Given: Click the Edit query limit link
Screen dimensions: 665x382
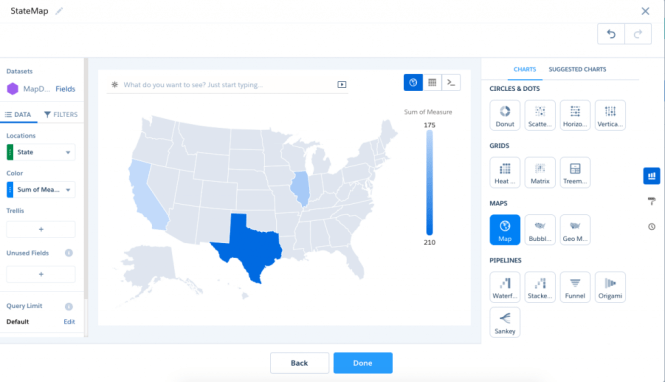Looking at the screenshot, I should (69, 322).
